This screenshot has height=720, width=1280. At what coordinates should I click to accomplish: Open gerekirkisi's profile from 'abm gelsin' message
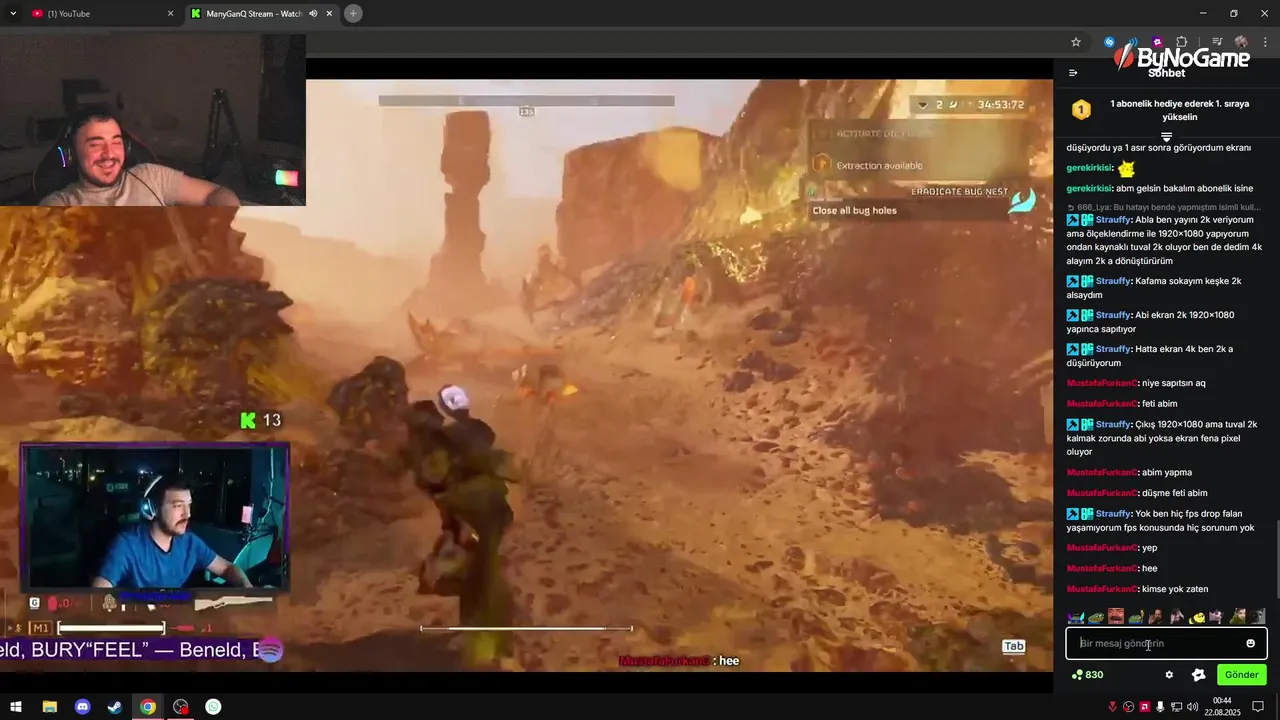click(x=1089, y=188)
